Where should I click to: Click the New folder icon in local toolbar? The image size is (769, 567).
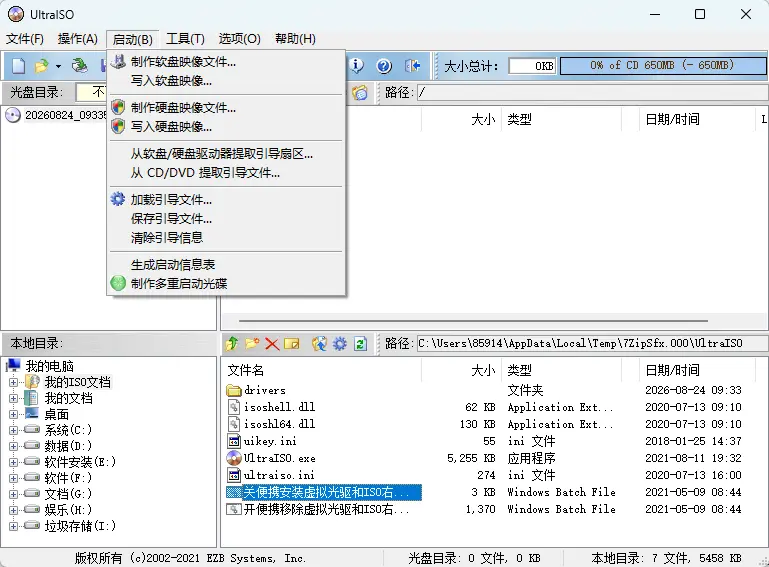[x=252, y=343]
